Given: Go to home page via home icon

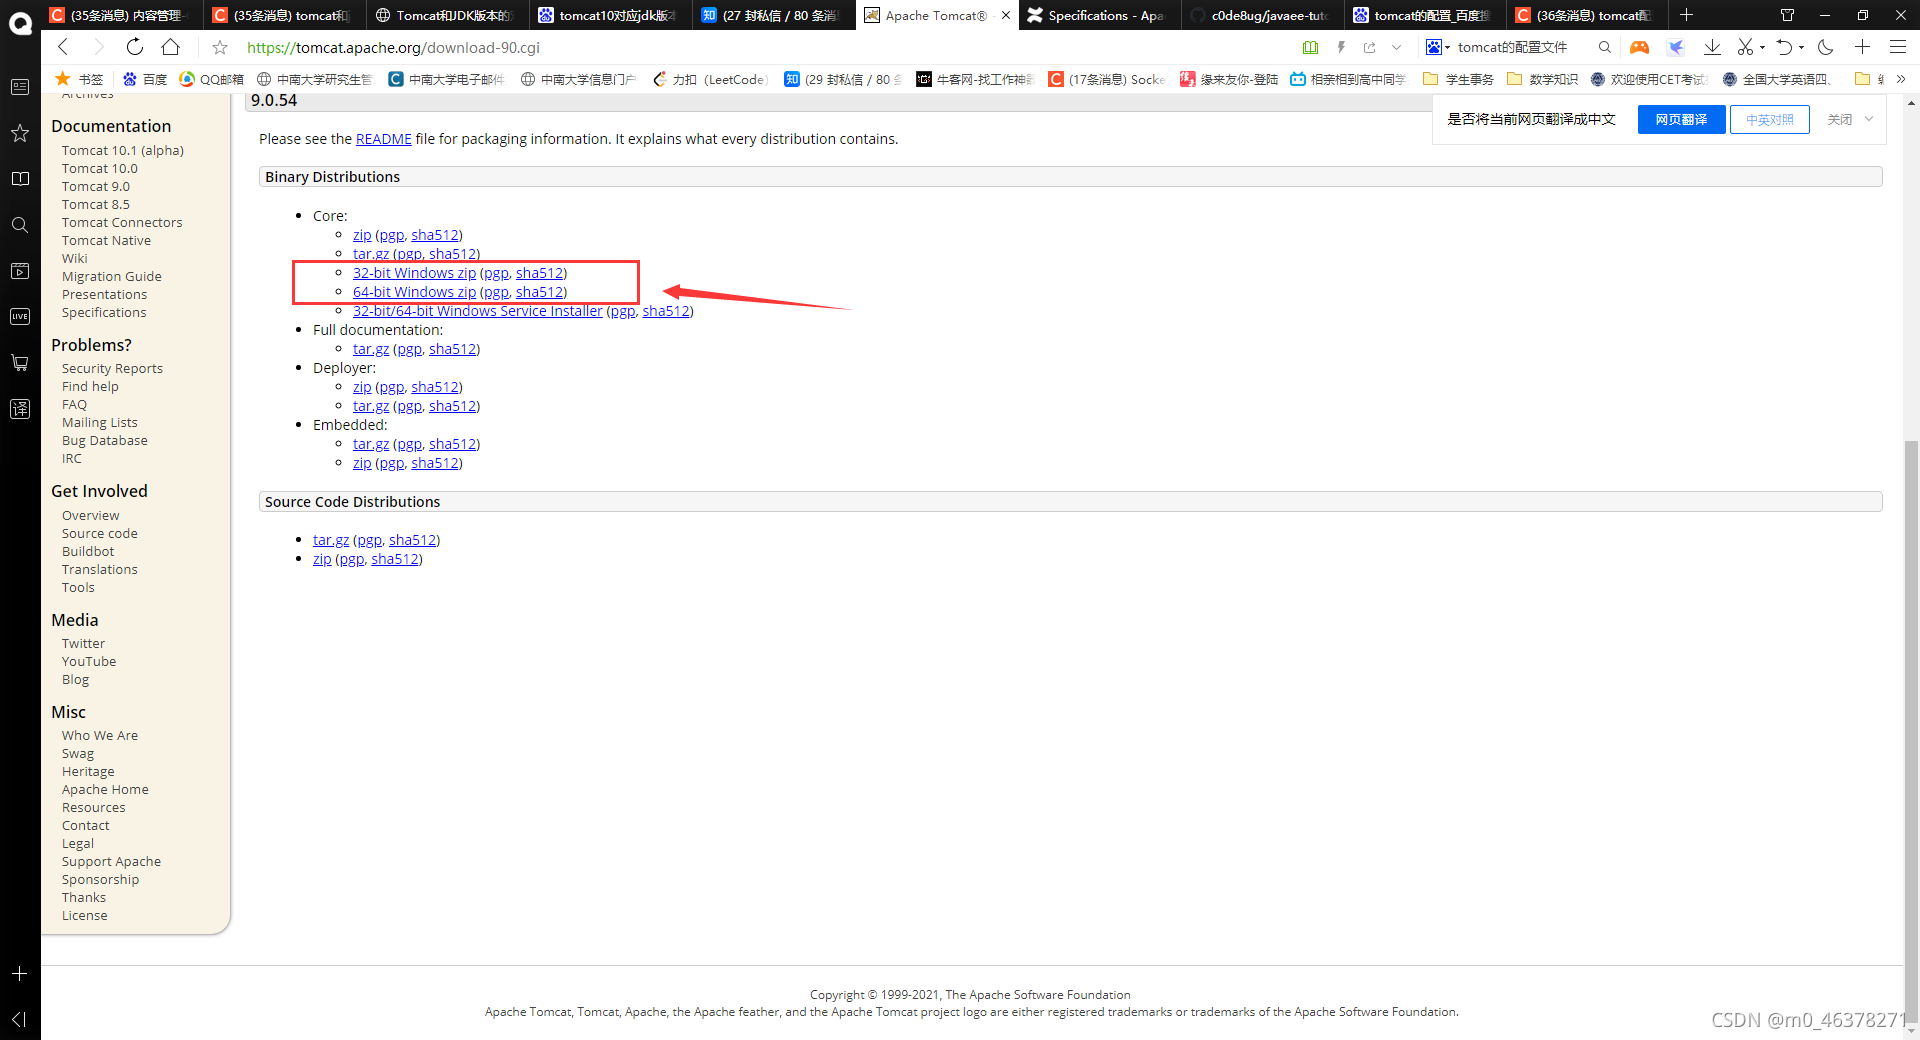Looking at the screenshot, I should [170, 47].
